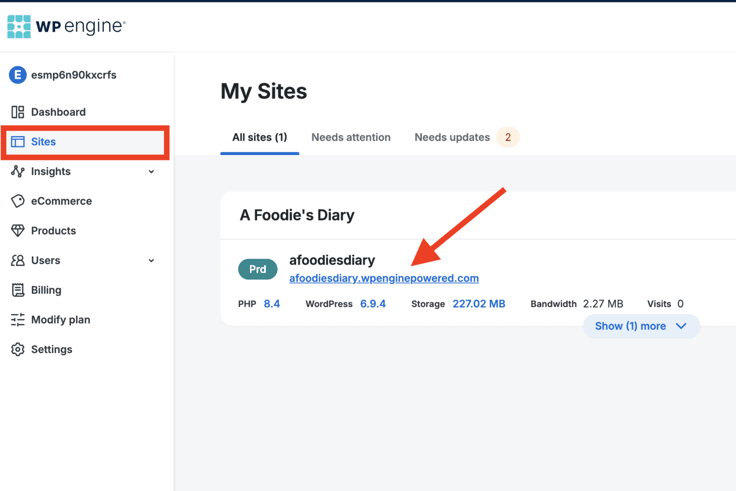Click the Needs updates count badge 2

(507, 138)
